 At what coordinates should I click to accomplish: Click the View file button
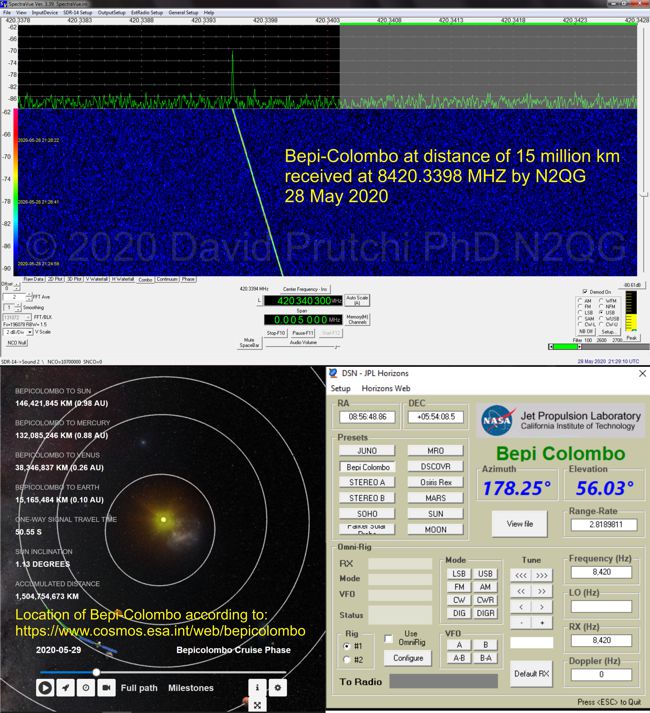(x=519, y=524)
